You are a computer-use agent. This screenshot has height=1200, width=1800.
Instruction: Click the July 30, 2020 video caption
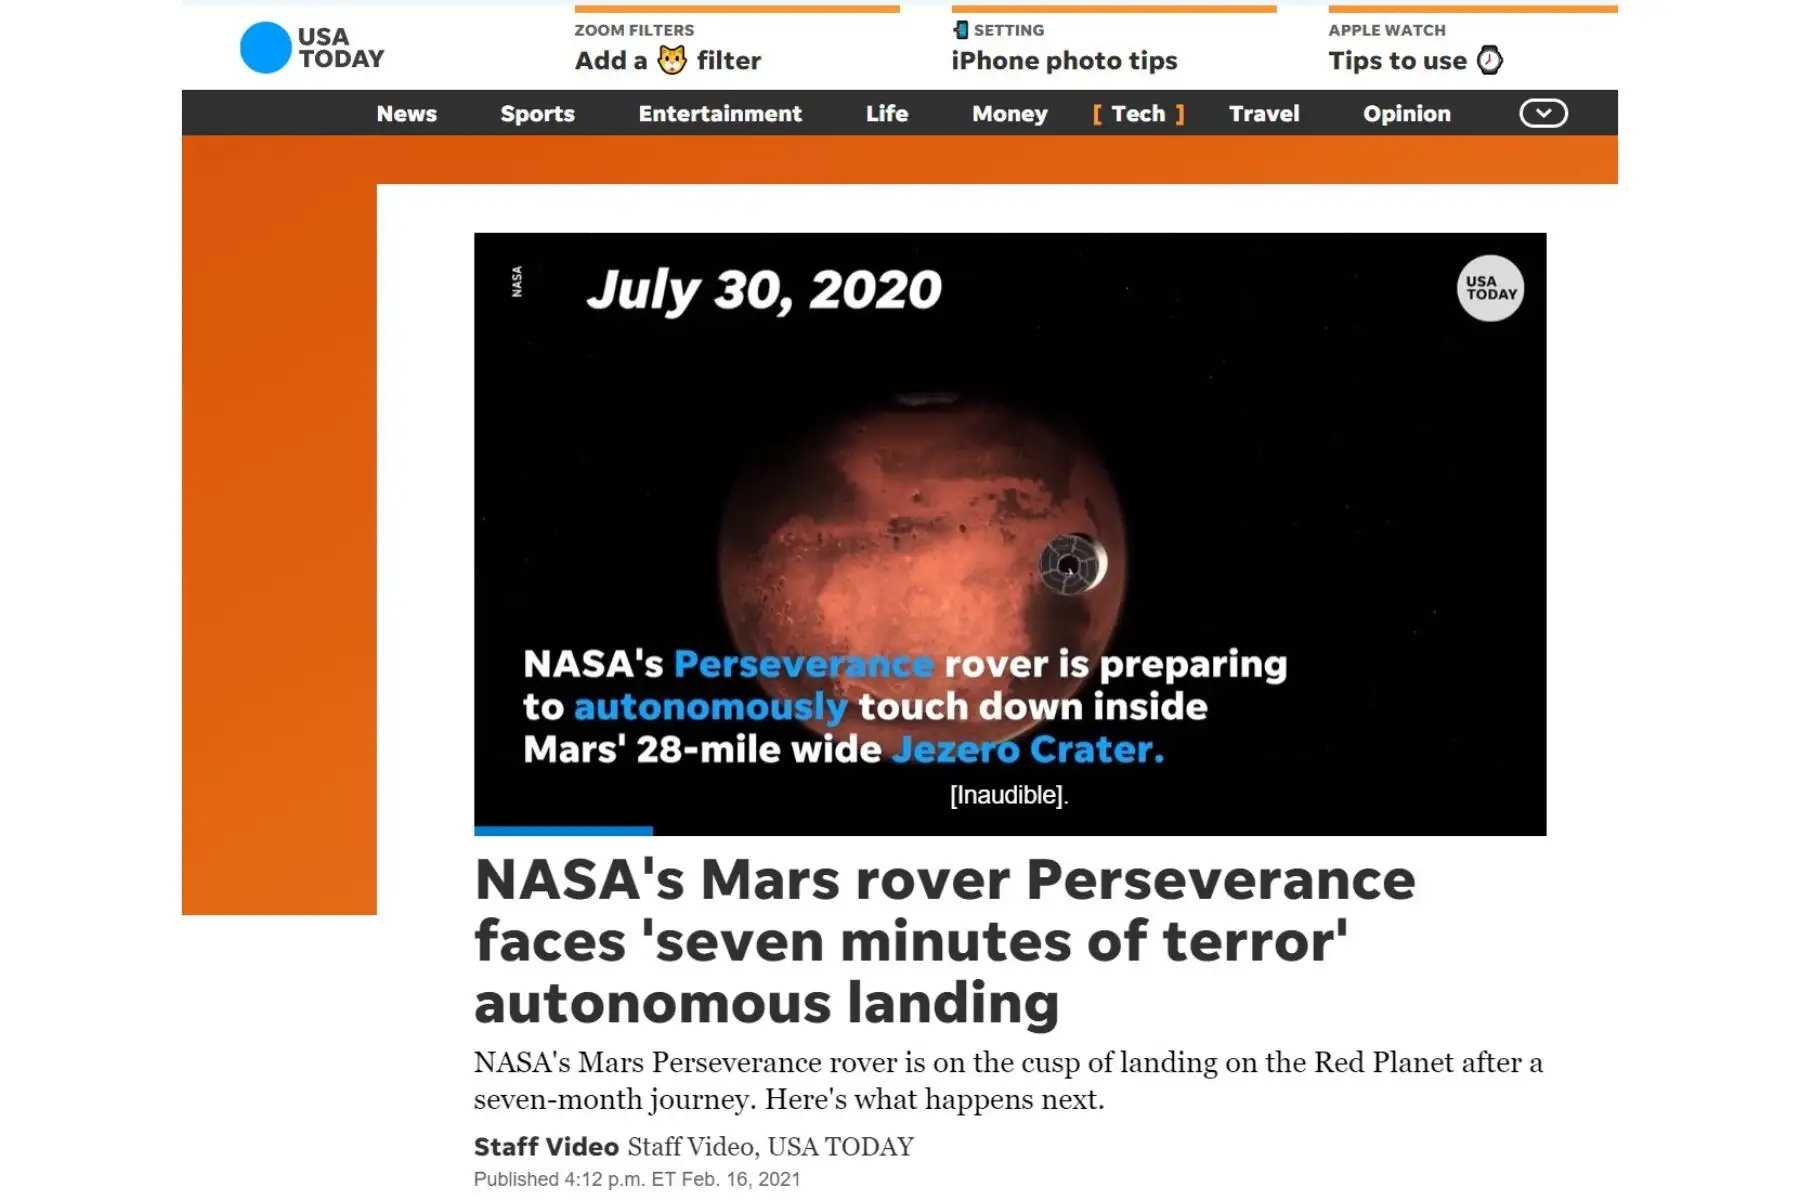click(x=763, y=290)
